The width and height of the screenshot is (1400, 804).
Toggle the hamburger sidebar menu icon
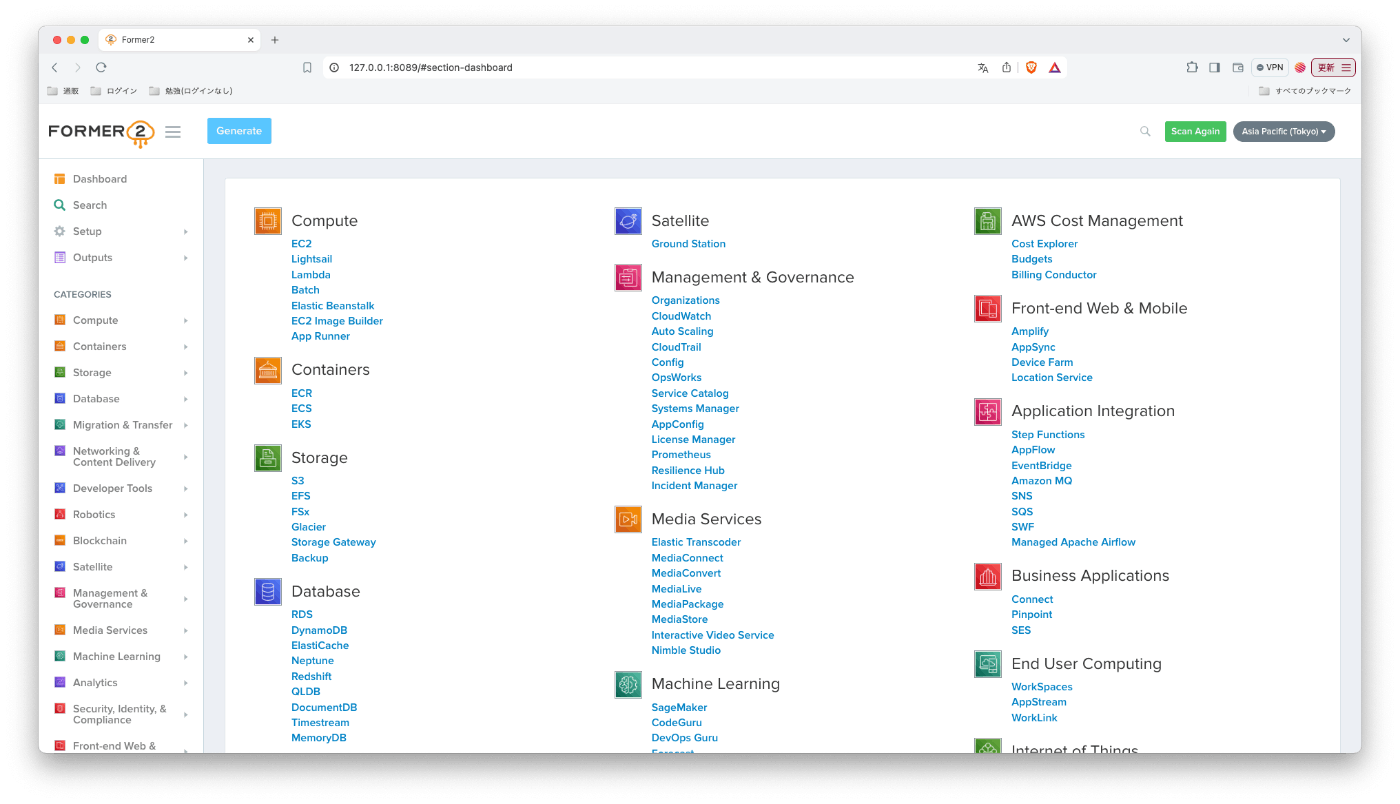coord(173,132)
